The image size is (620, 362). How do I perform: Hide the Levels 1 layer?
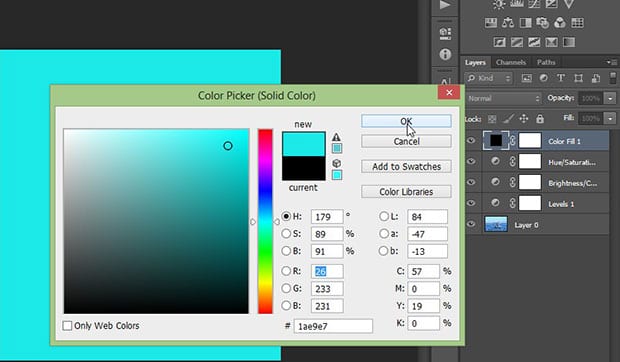tap(471, 203)
